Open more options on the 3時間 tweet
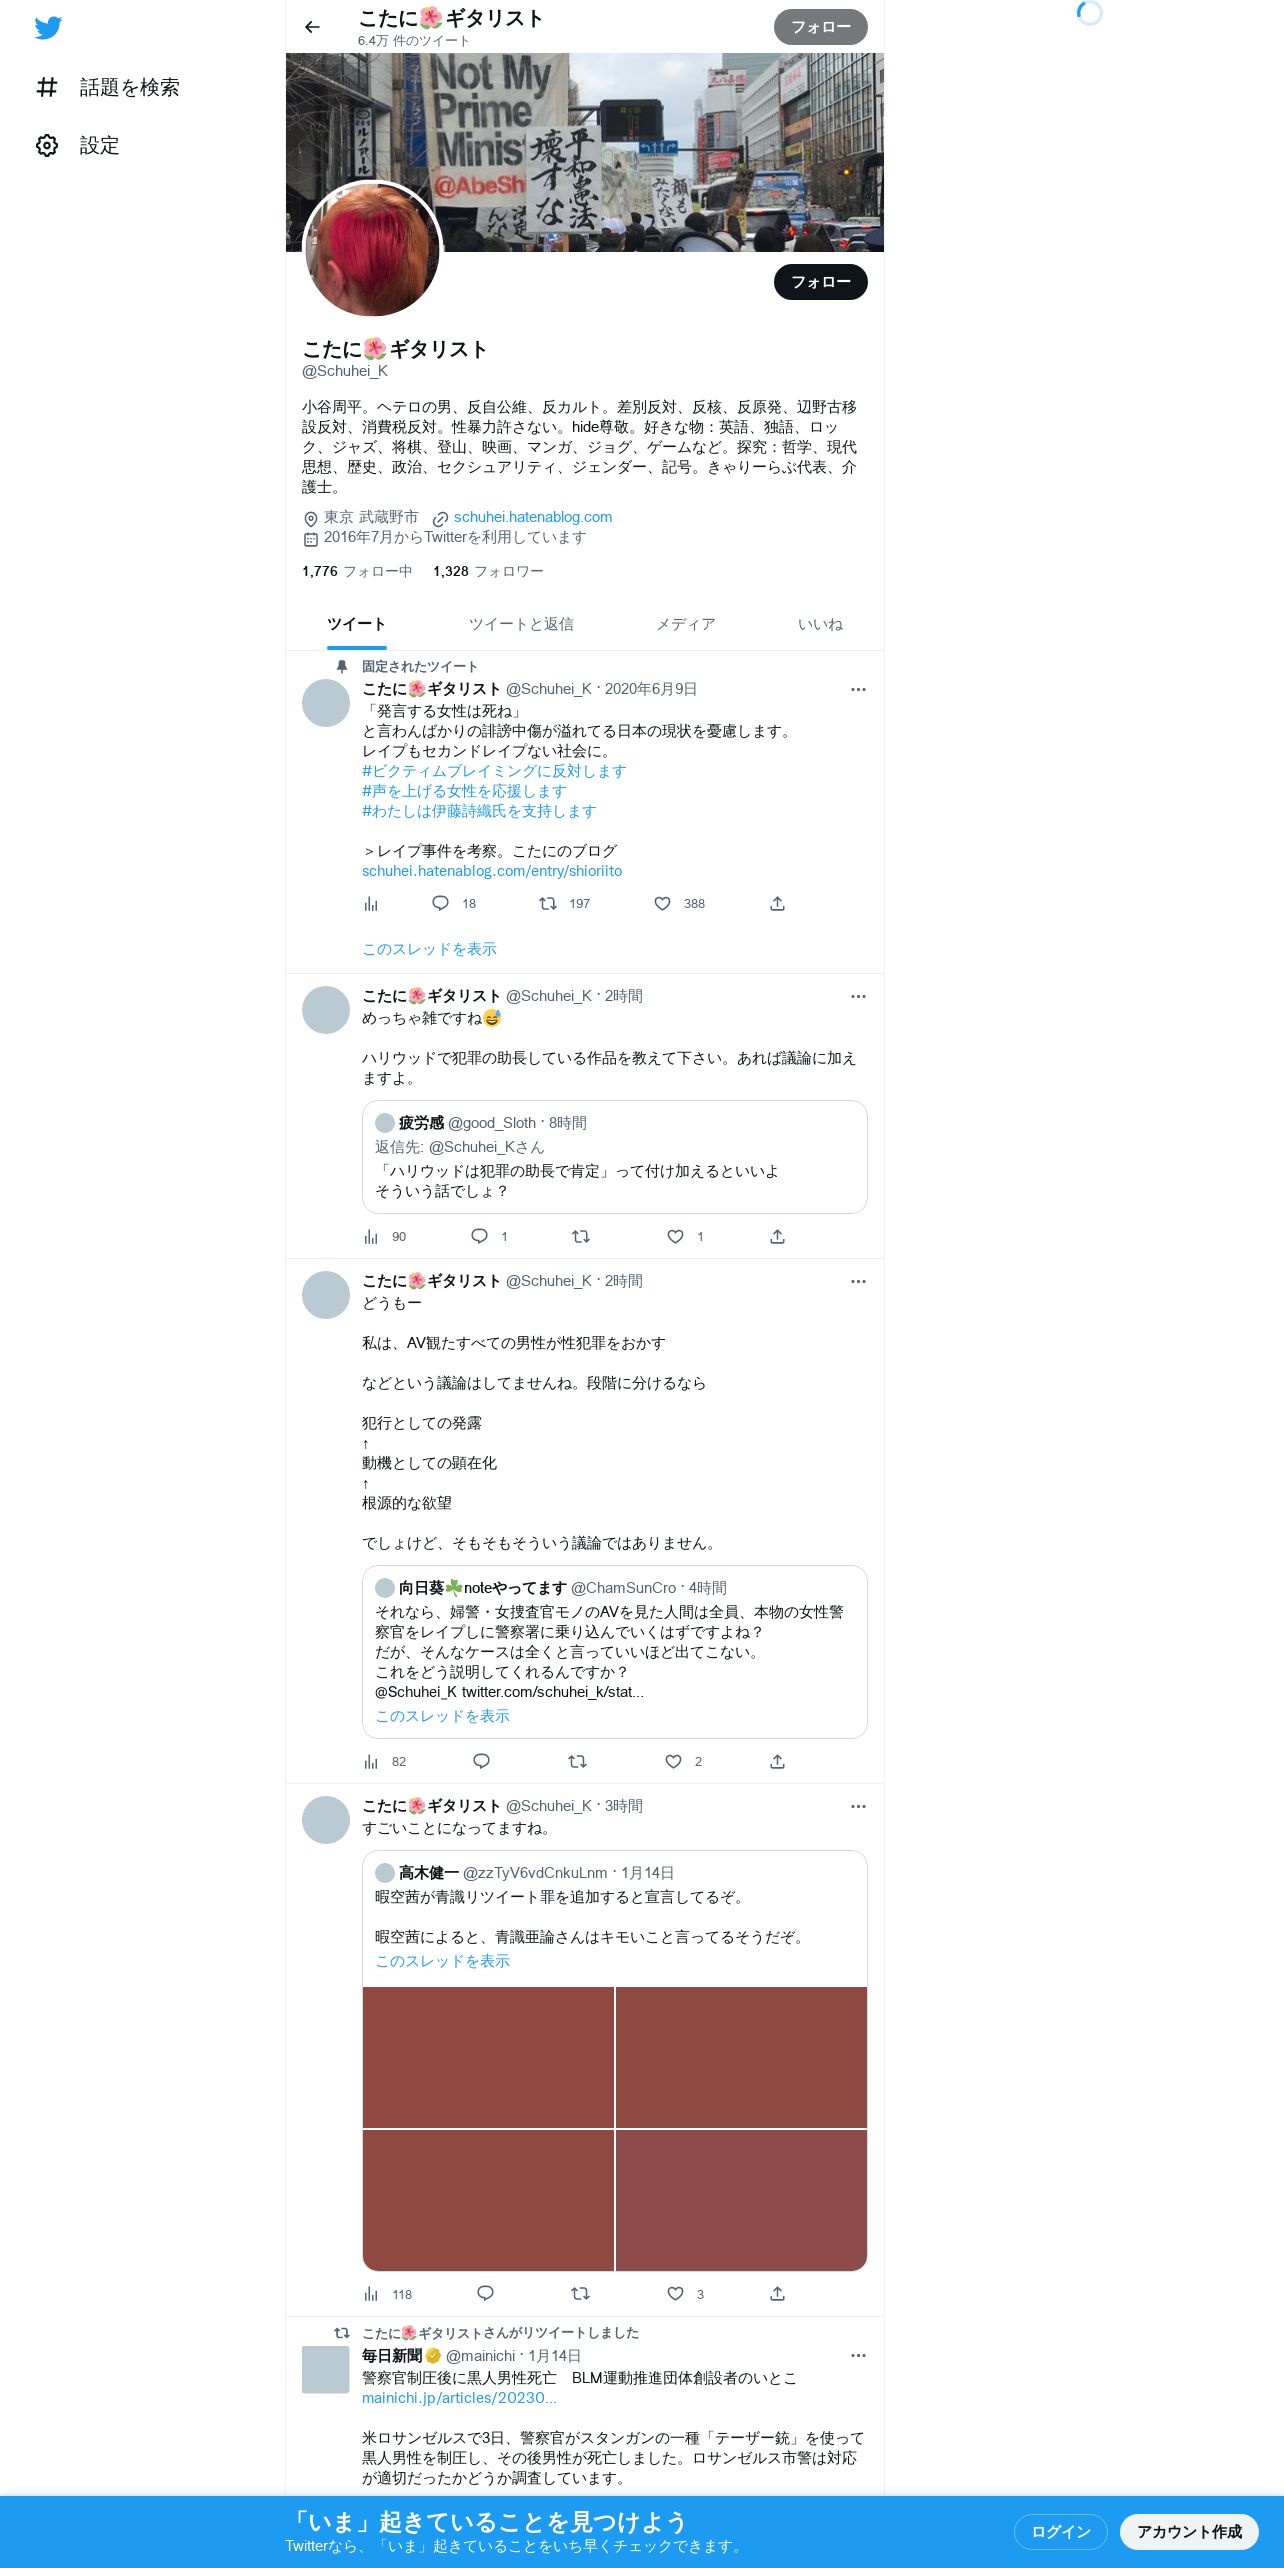This screenshot has width=1284, height=2568. [858, 1807]
